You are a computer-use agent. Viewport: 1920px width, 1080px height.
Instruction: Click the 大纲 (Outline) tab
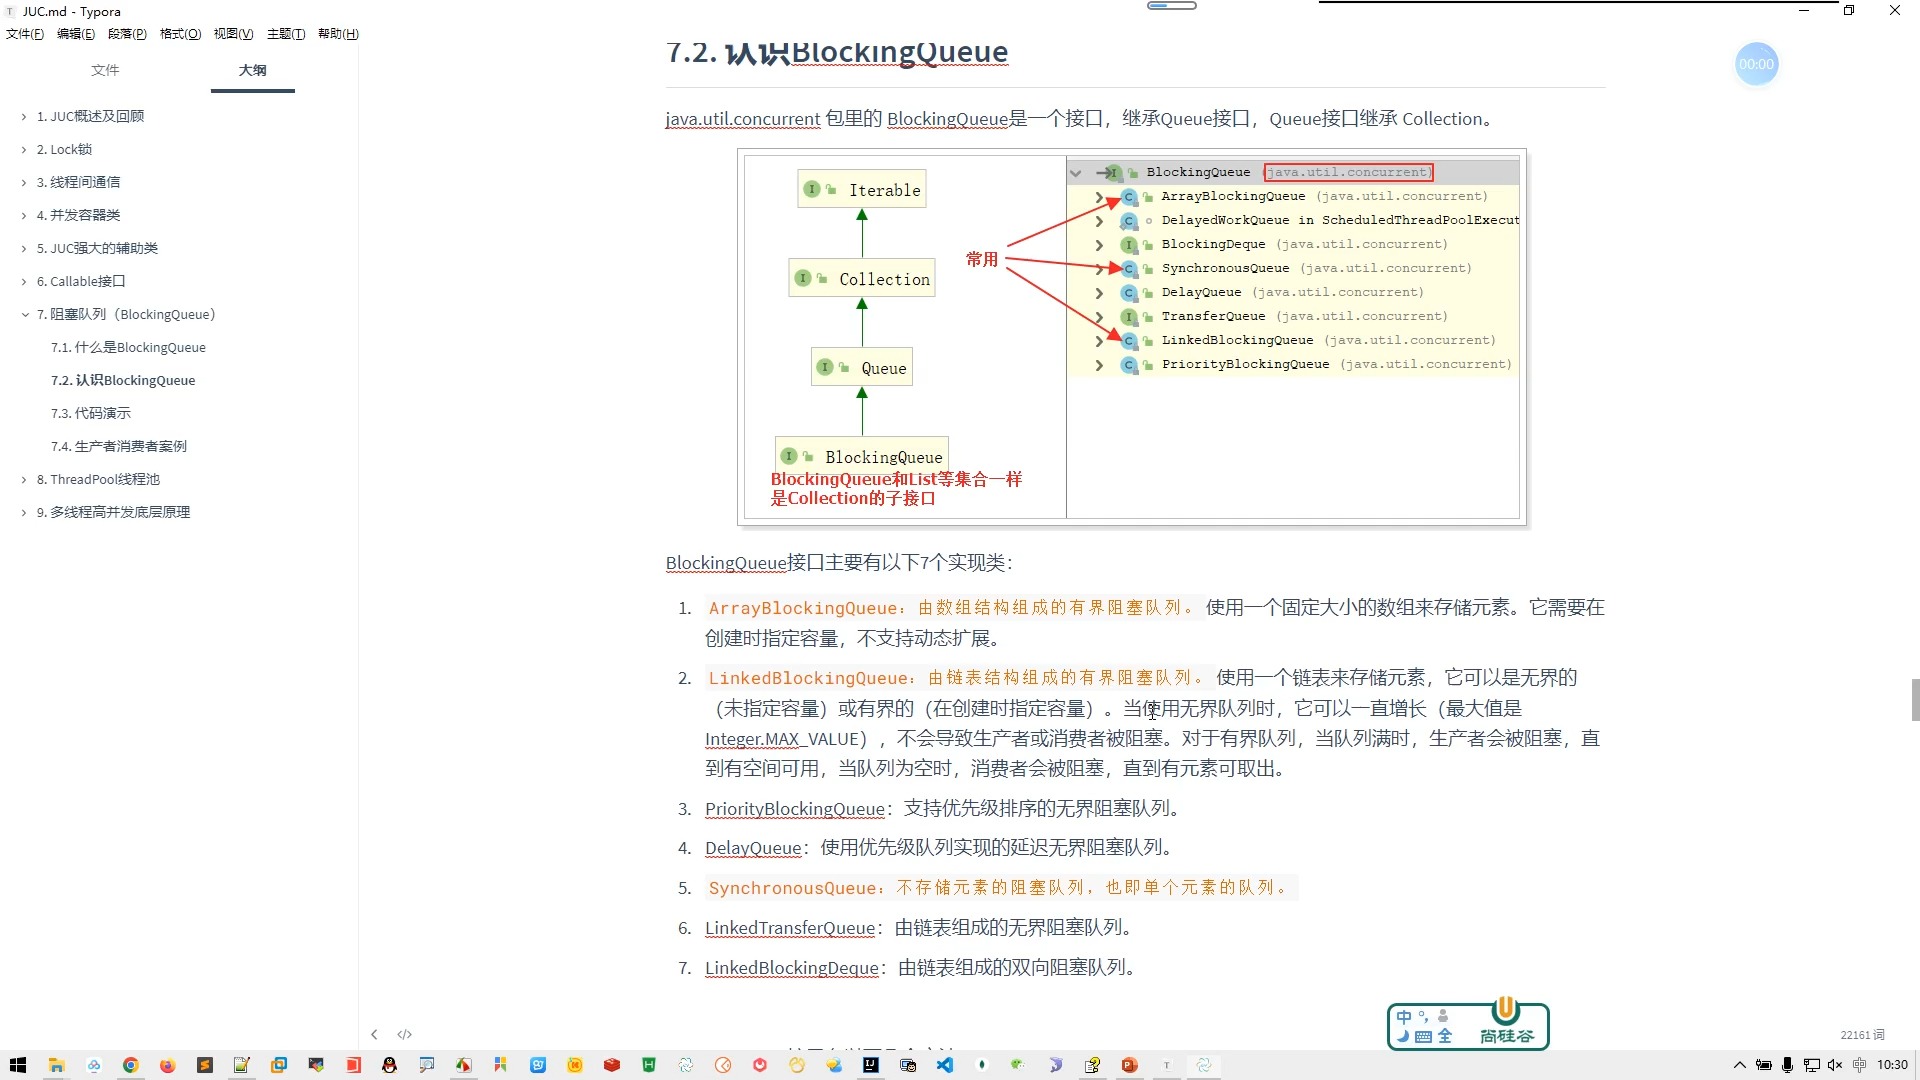pyautogui.click(x=252, y=70)
